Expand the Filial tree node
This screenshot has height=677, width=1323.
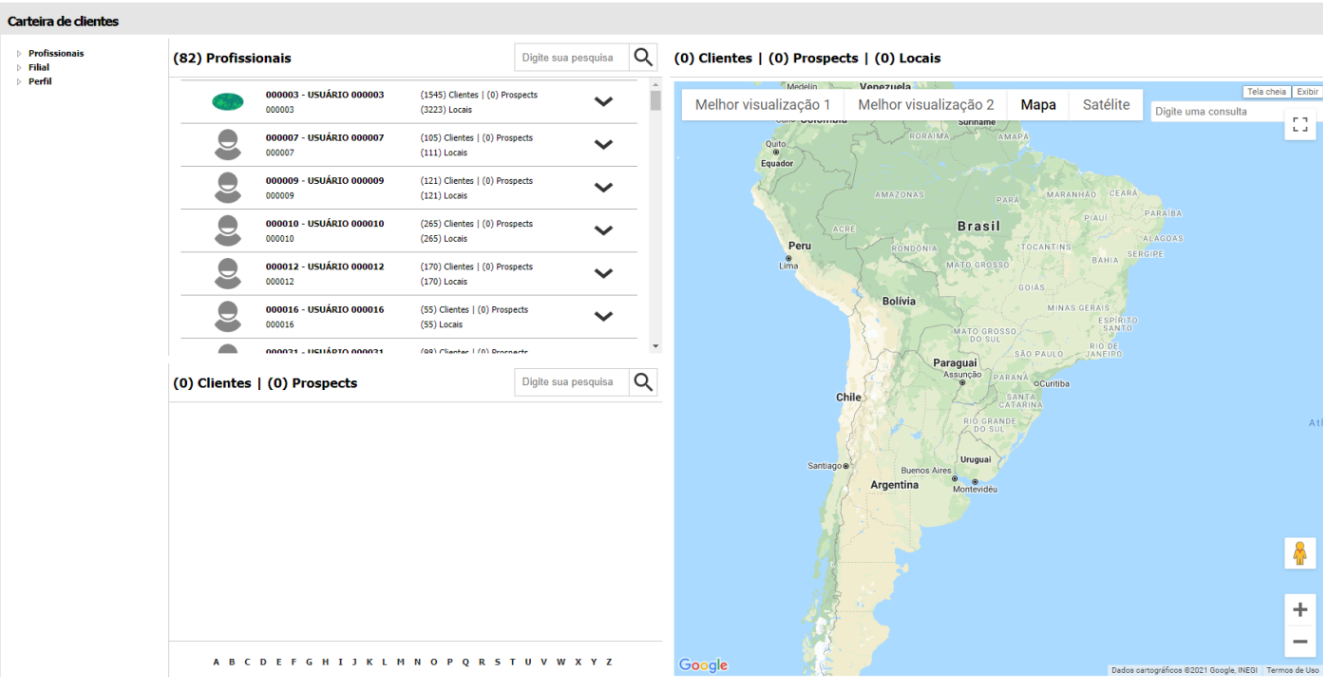[18, 67]
